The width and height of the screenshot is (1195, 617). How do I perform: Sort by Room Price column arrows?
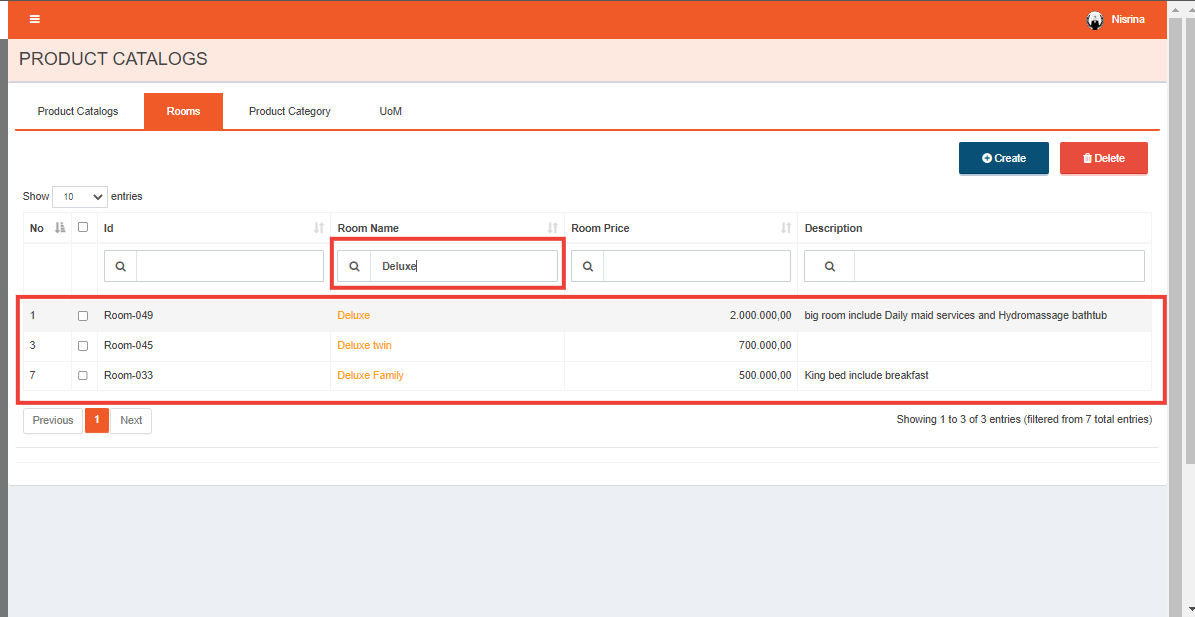tap(786, 228)
